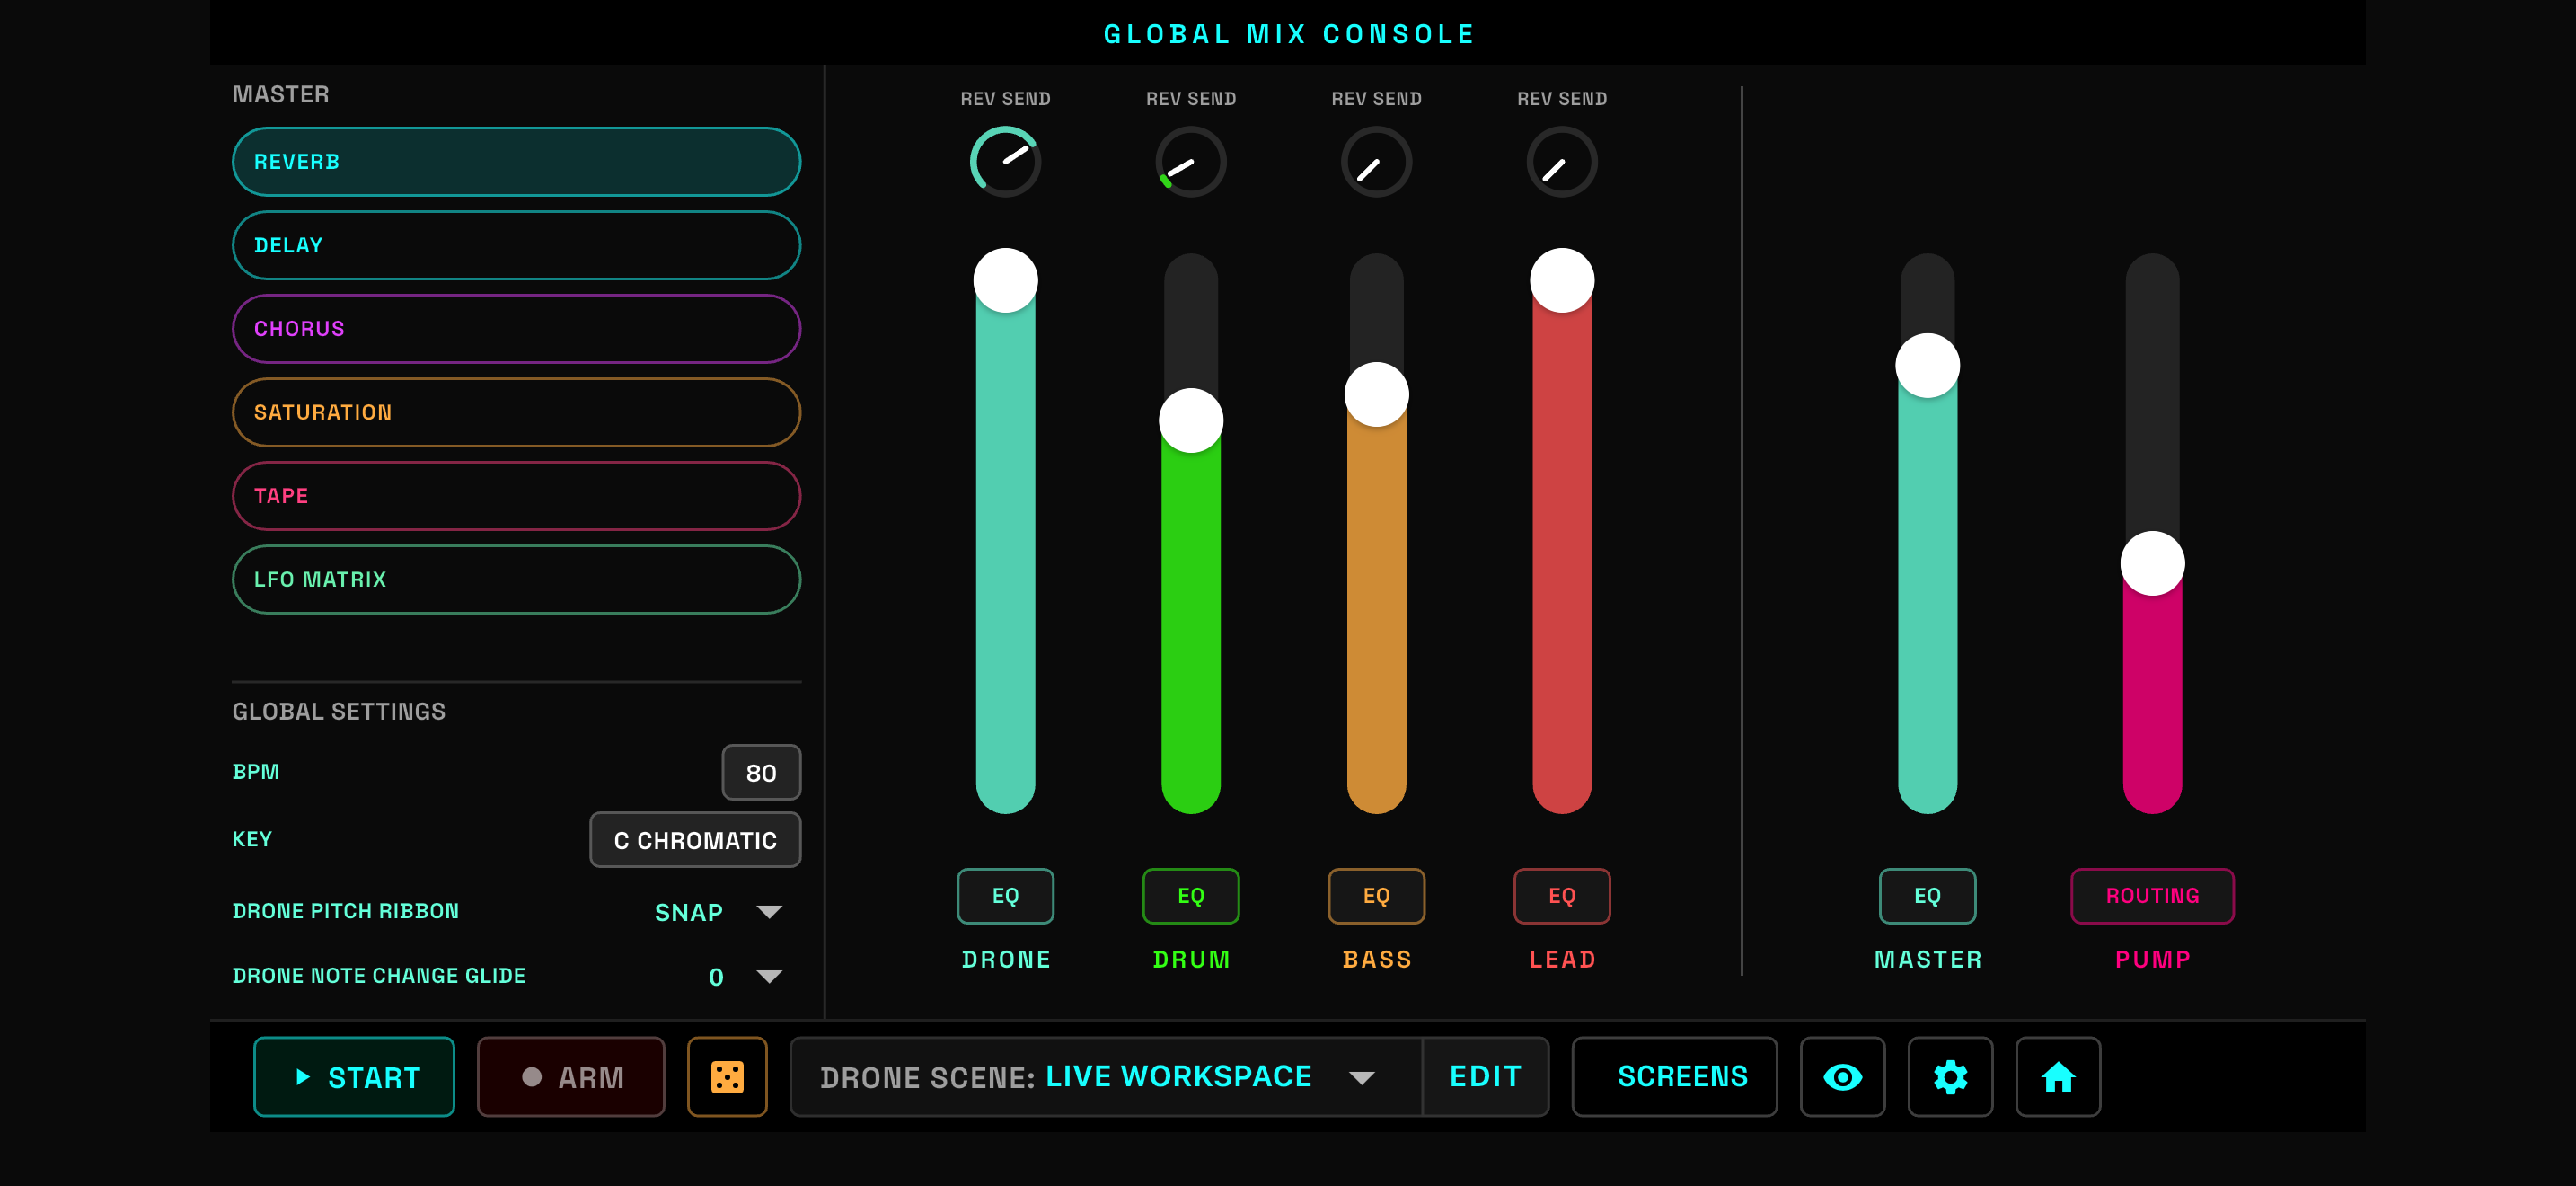
Task: Open the TAPE master effect
Action: [516, 496]
